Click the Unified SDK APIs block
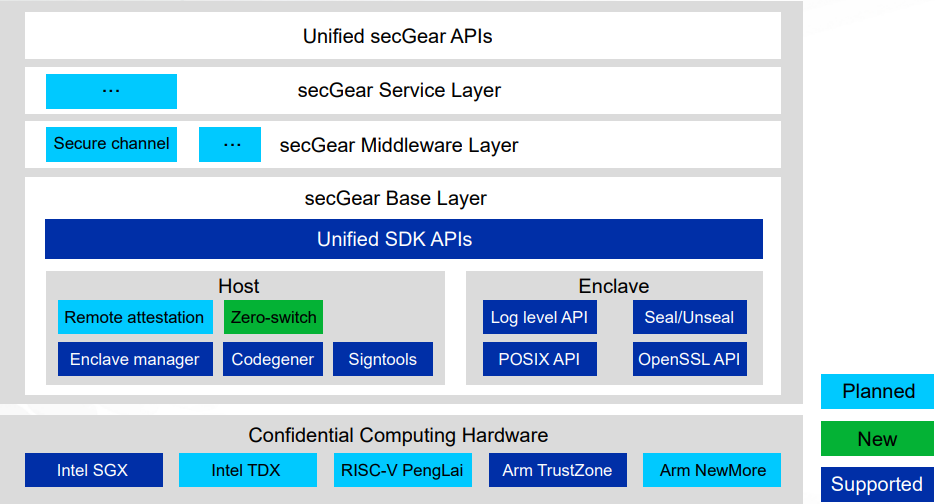The width and height of the screenshot is (935, 504). click(403, 239)
